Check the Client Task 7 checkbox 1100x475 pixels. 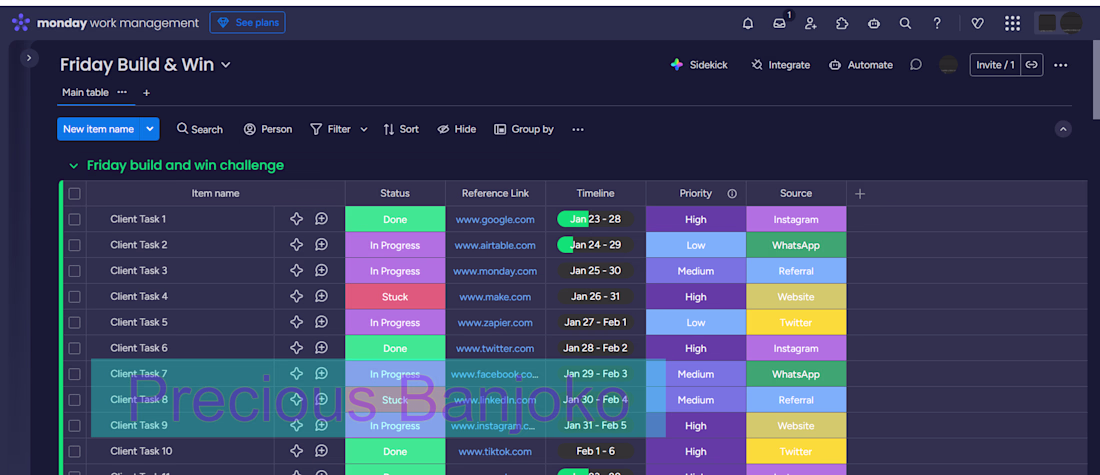[x=74, y=374]
